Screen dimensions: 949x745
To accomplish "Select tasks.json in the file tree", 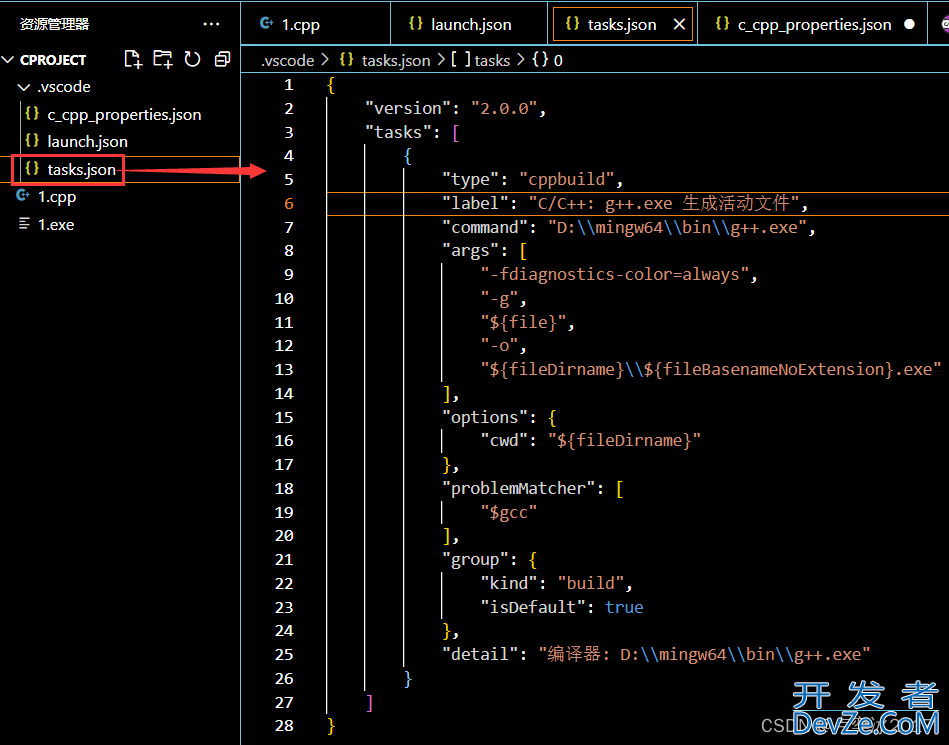I will [81, 169].
